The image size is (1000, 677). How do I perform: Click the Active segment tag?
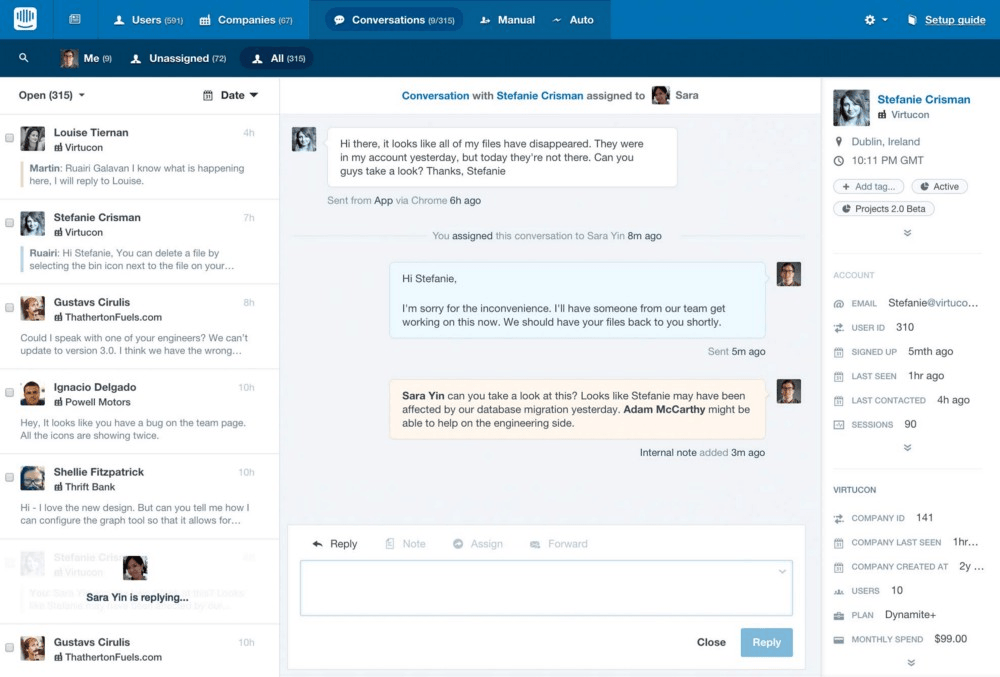[x=939, y=187]
